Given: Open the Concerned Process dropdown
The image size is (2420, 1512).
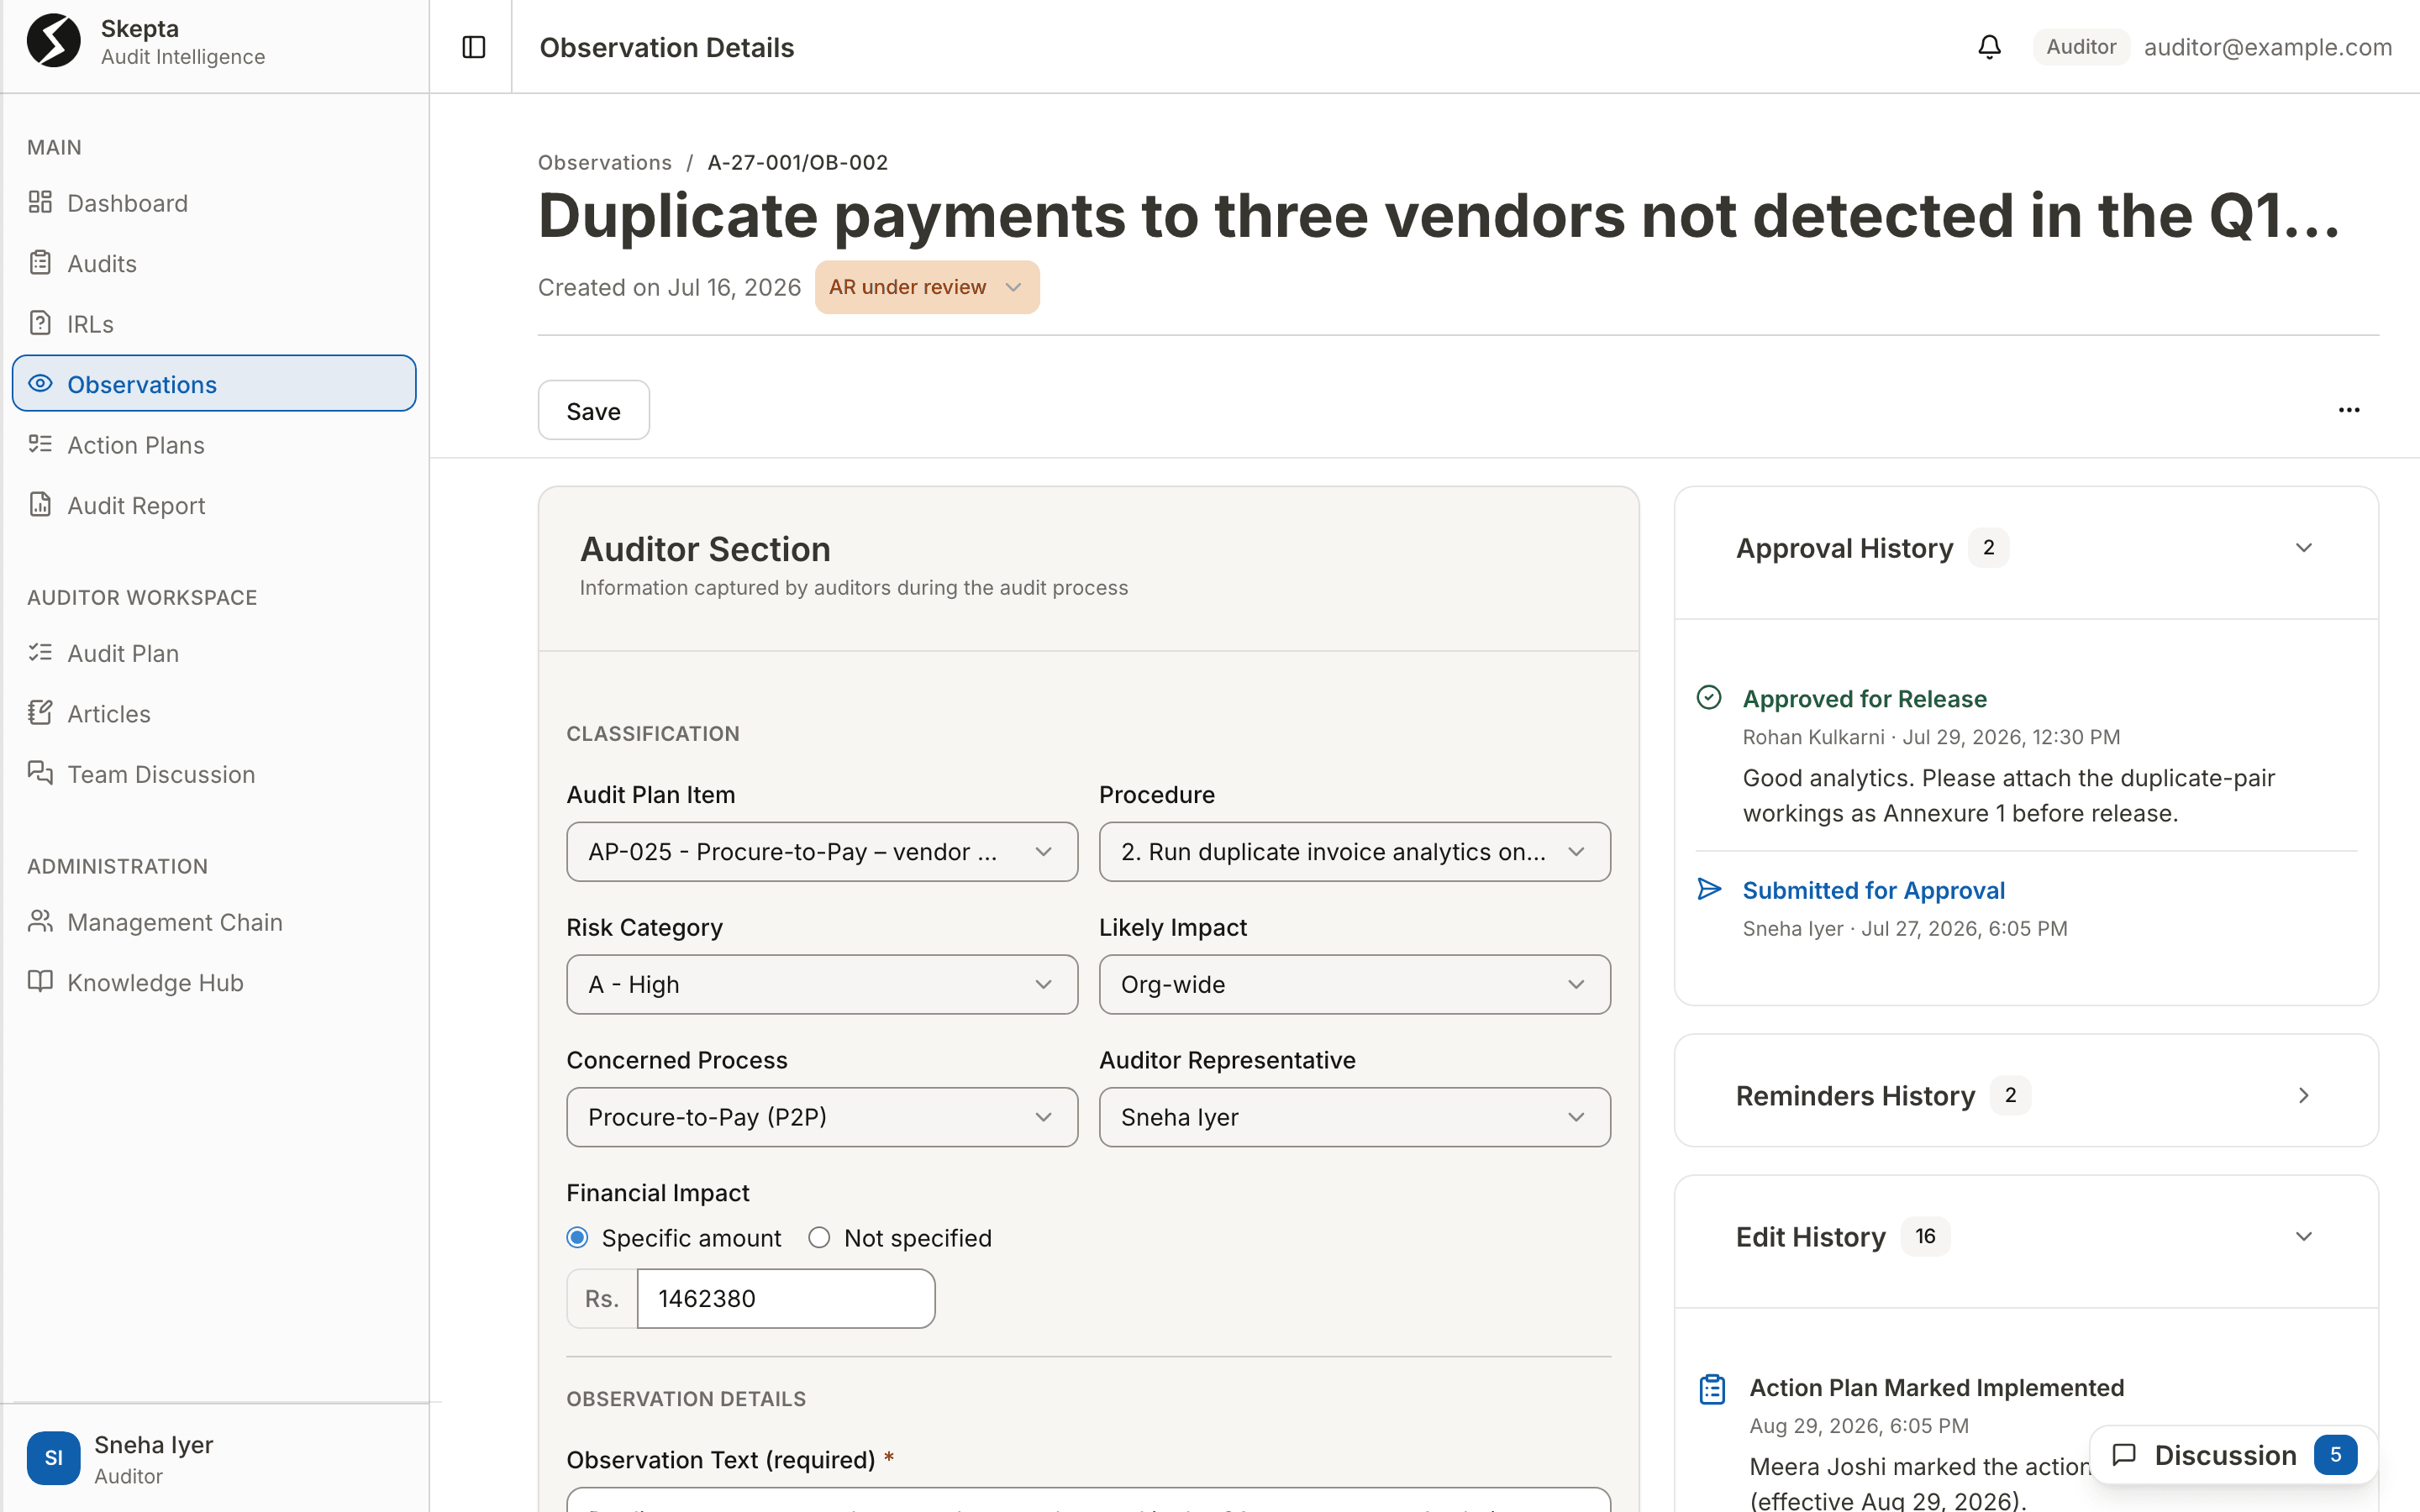Looking at the screenshot, I should click(822, 1117).
